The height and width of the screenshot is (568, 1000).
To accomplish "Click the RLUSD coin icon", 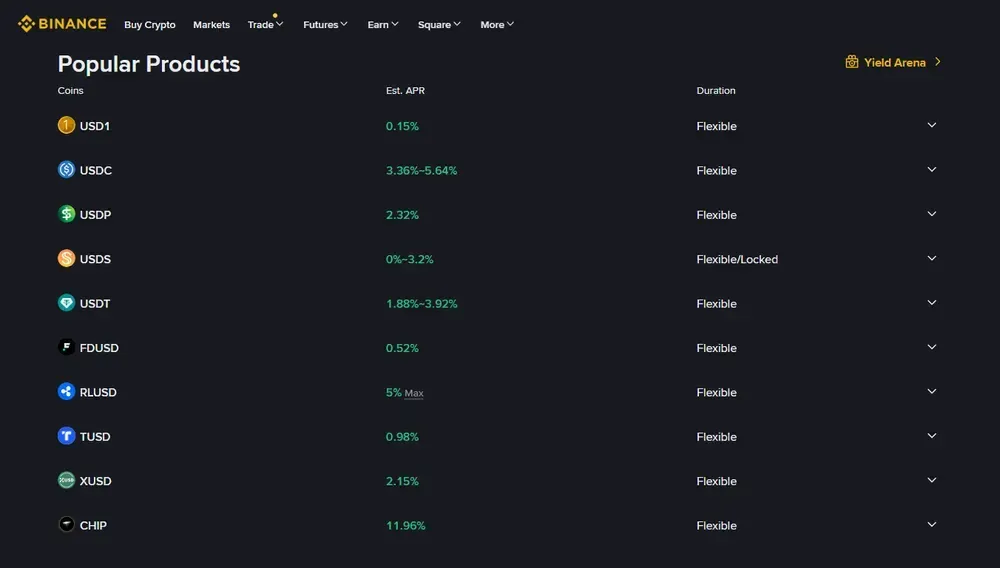I will point(66,391).
